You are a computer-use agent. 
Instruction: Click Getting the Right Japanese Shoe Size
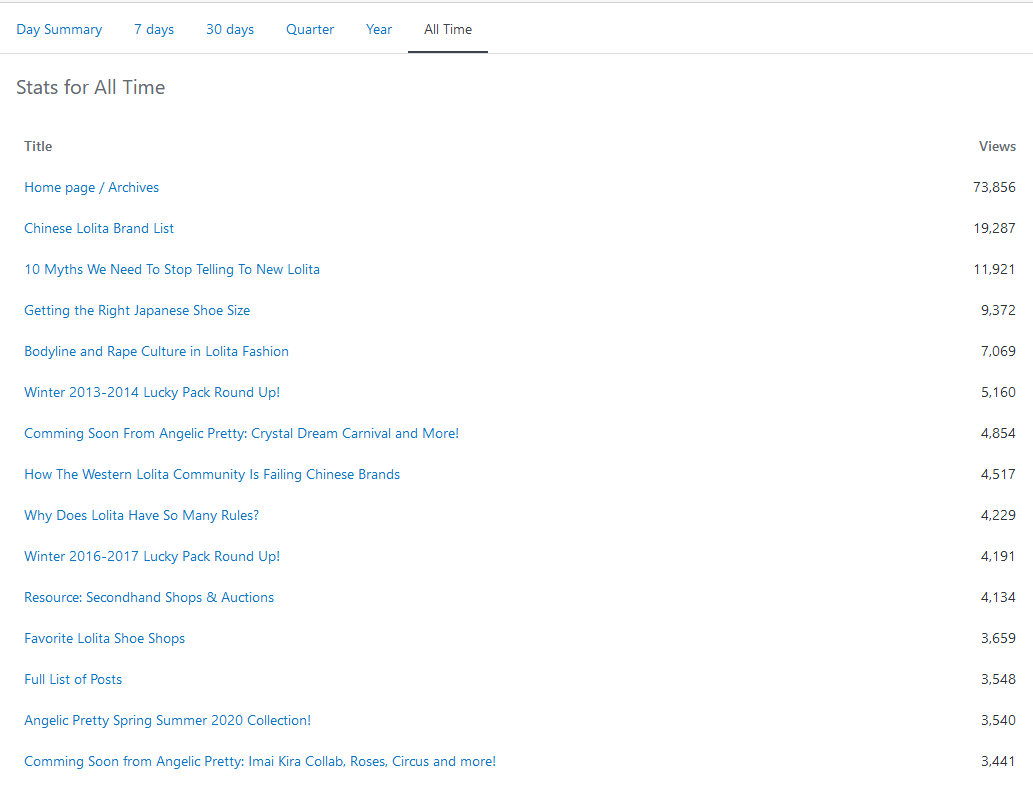coord(137,310)
